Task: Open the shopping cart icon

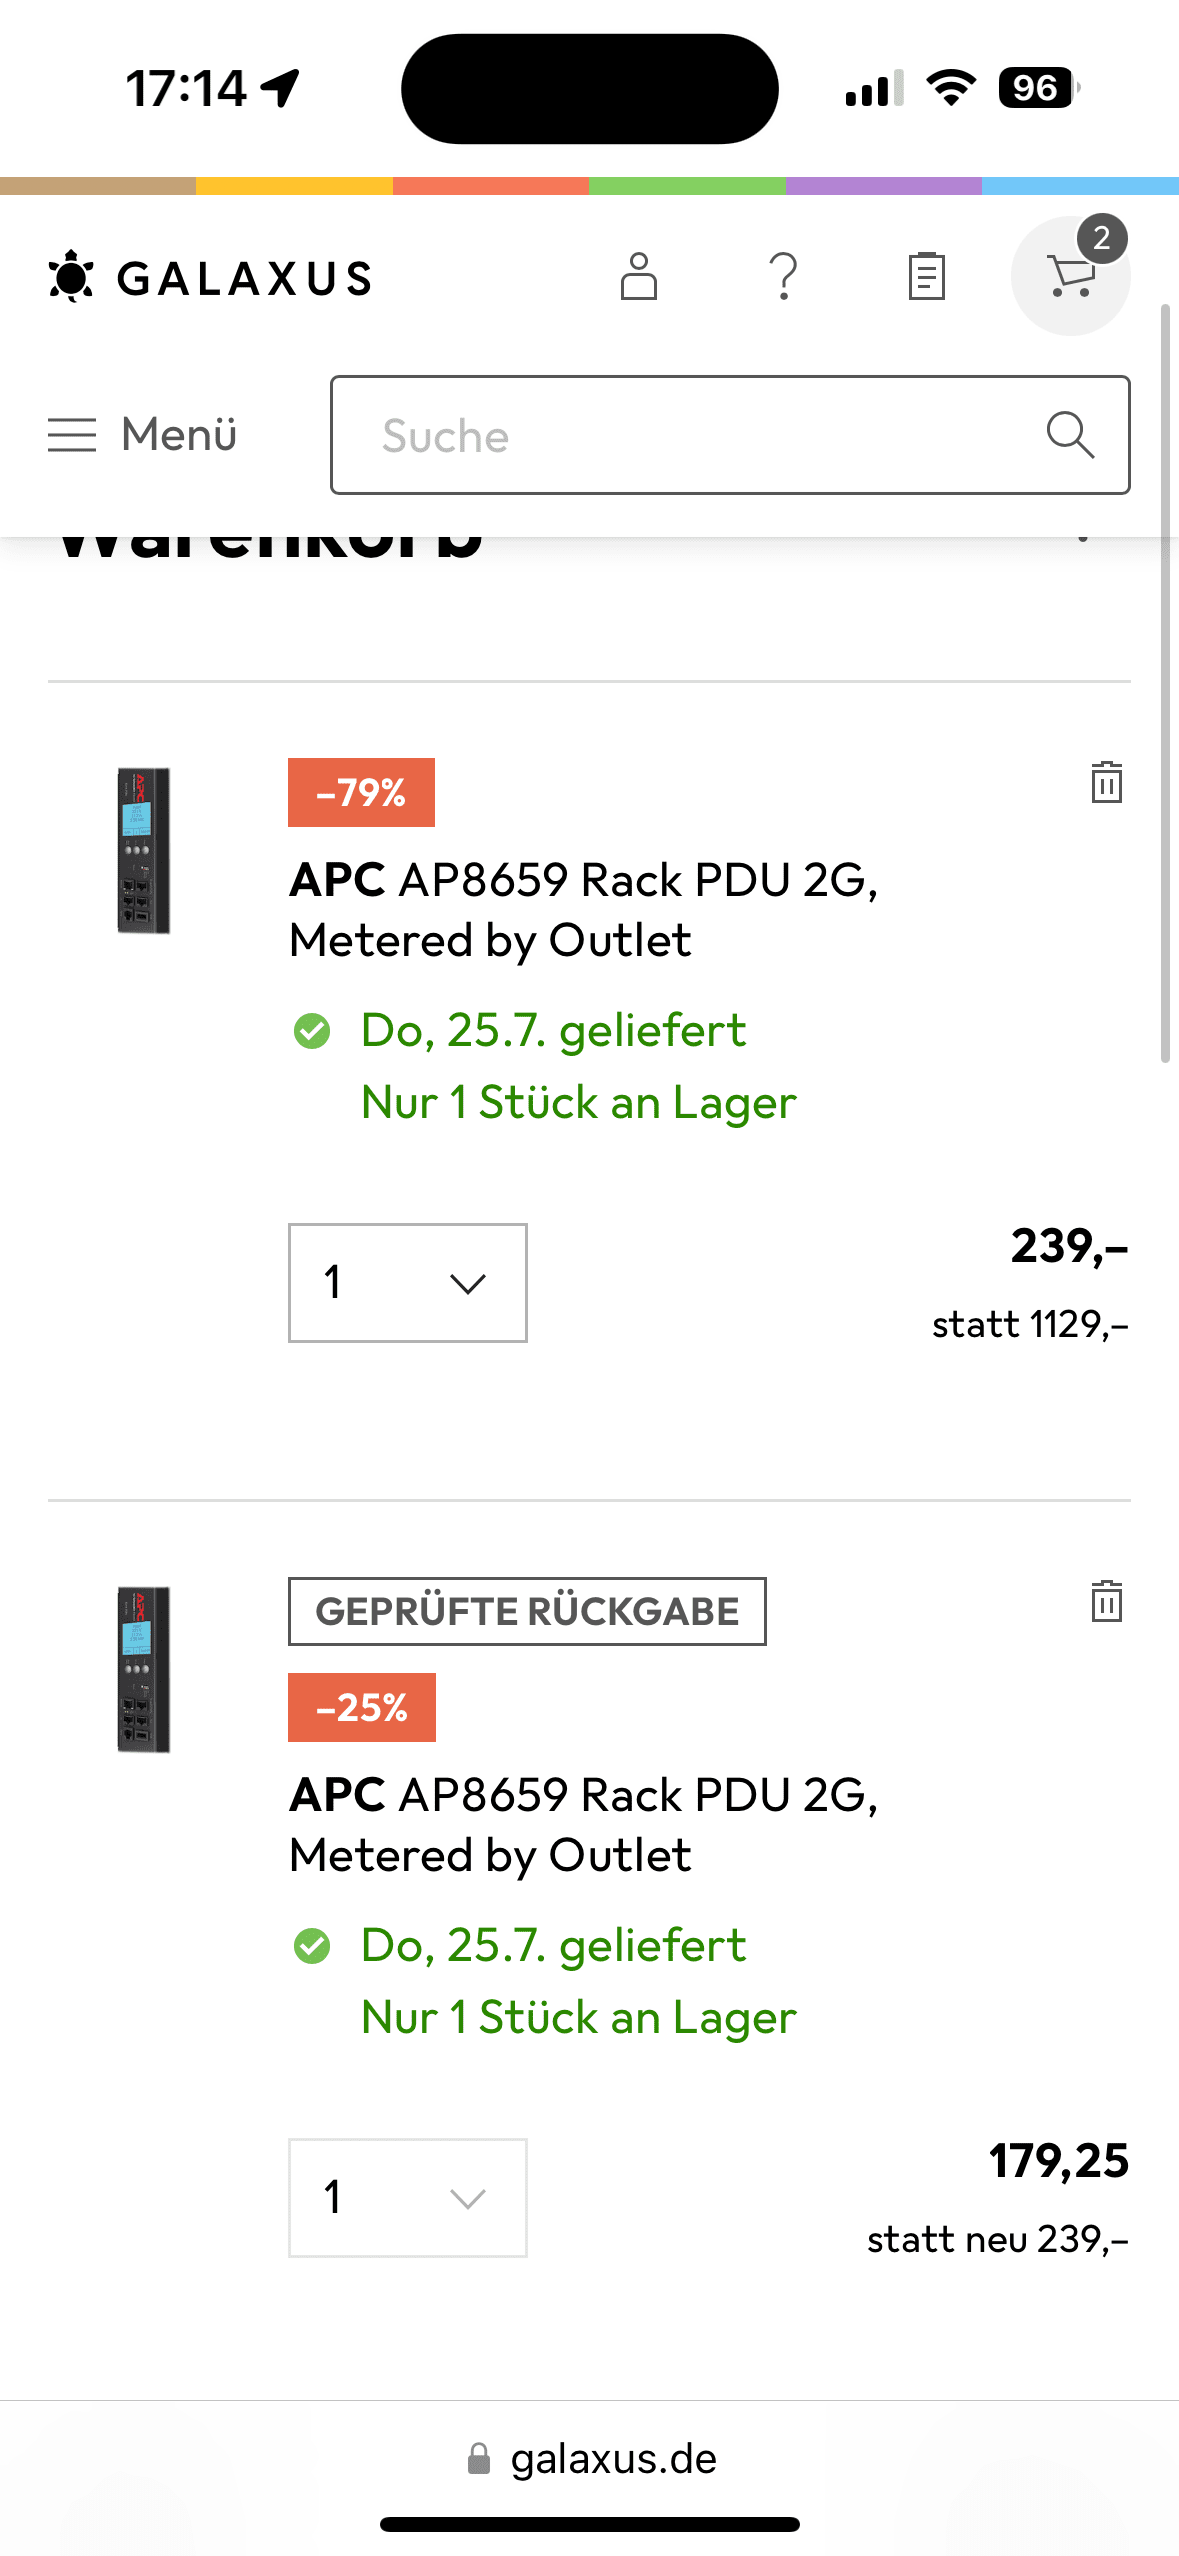Action: [x=1070, y=276]
